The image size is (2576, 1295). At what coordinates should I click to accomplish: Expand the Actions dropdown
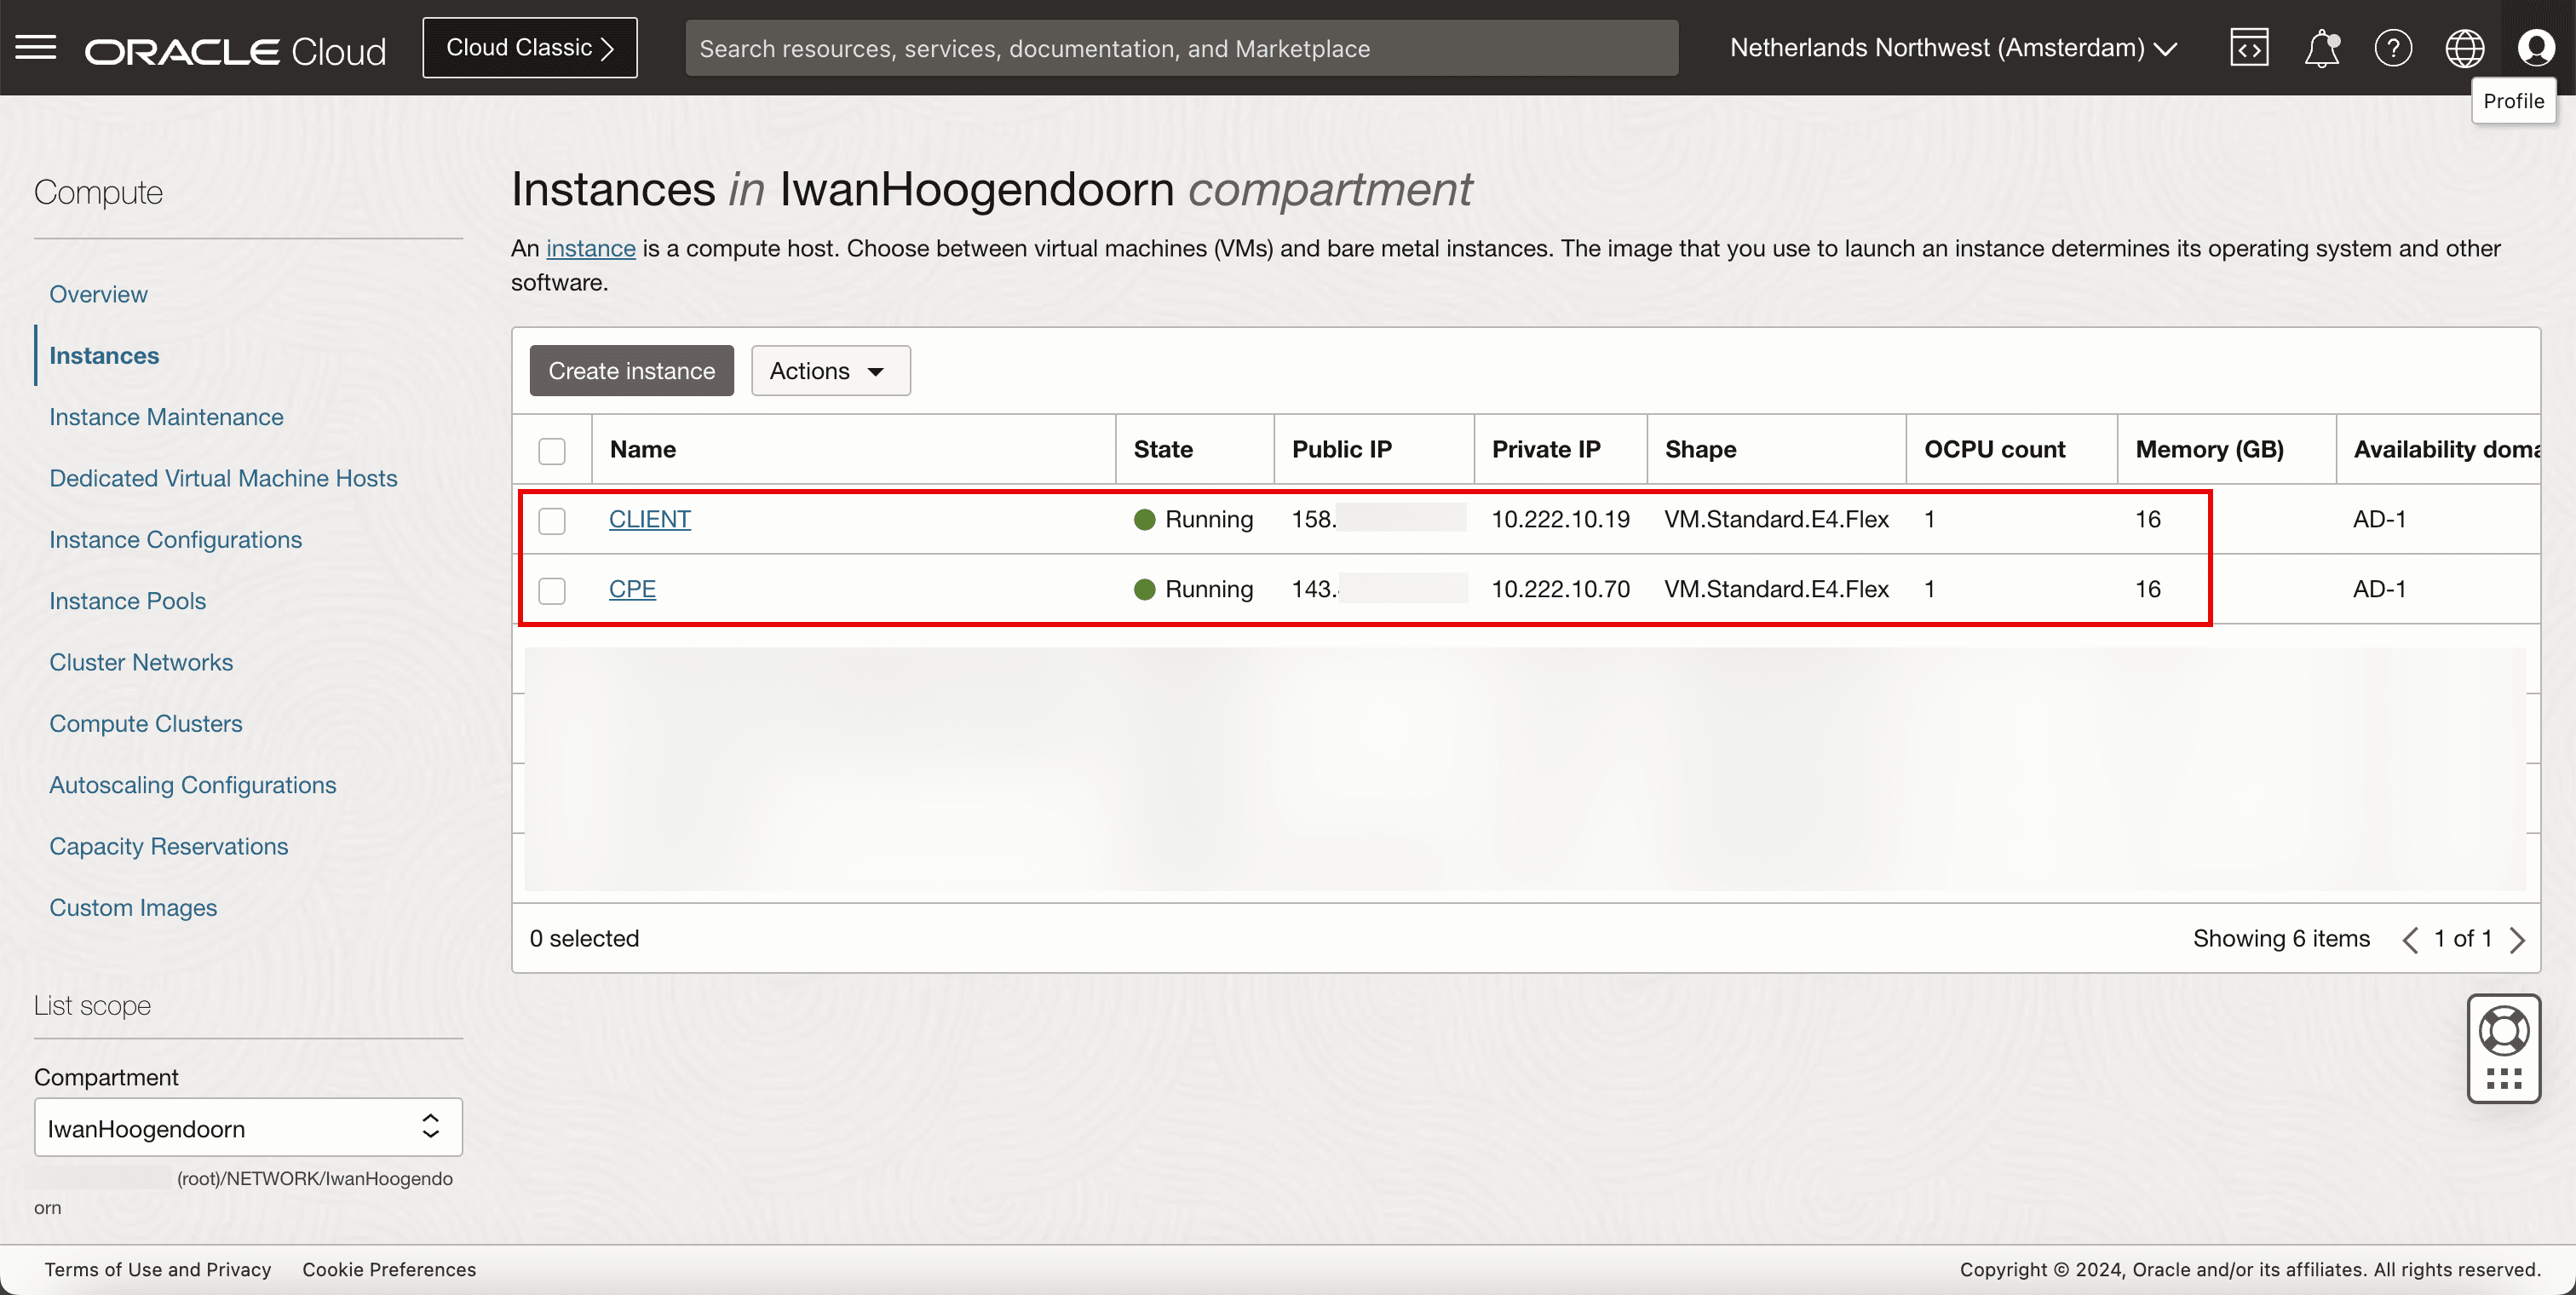tap(830, 371)
